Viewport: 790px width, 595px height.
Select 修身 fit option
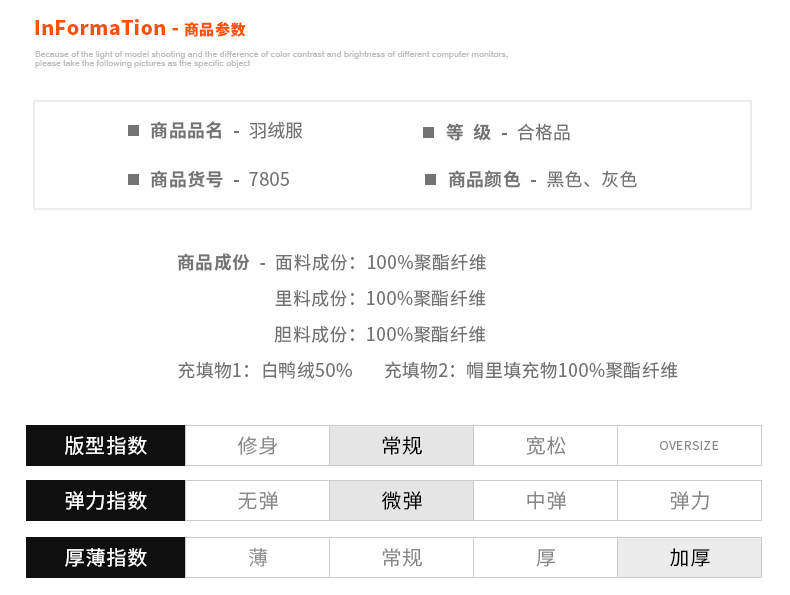[x=258, y=446]
